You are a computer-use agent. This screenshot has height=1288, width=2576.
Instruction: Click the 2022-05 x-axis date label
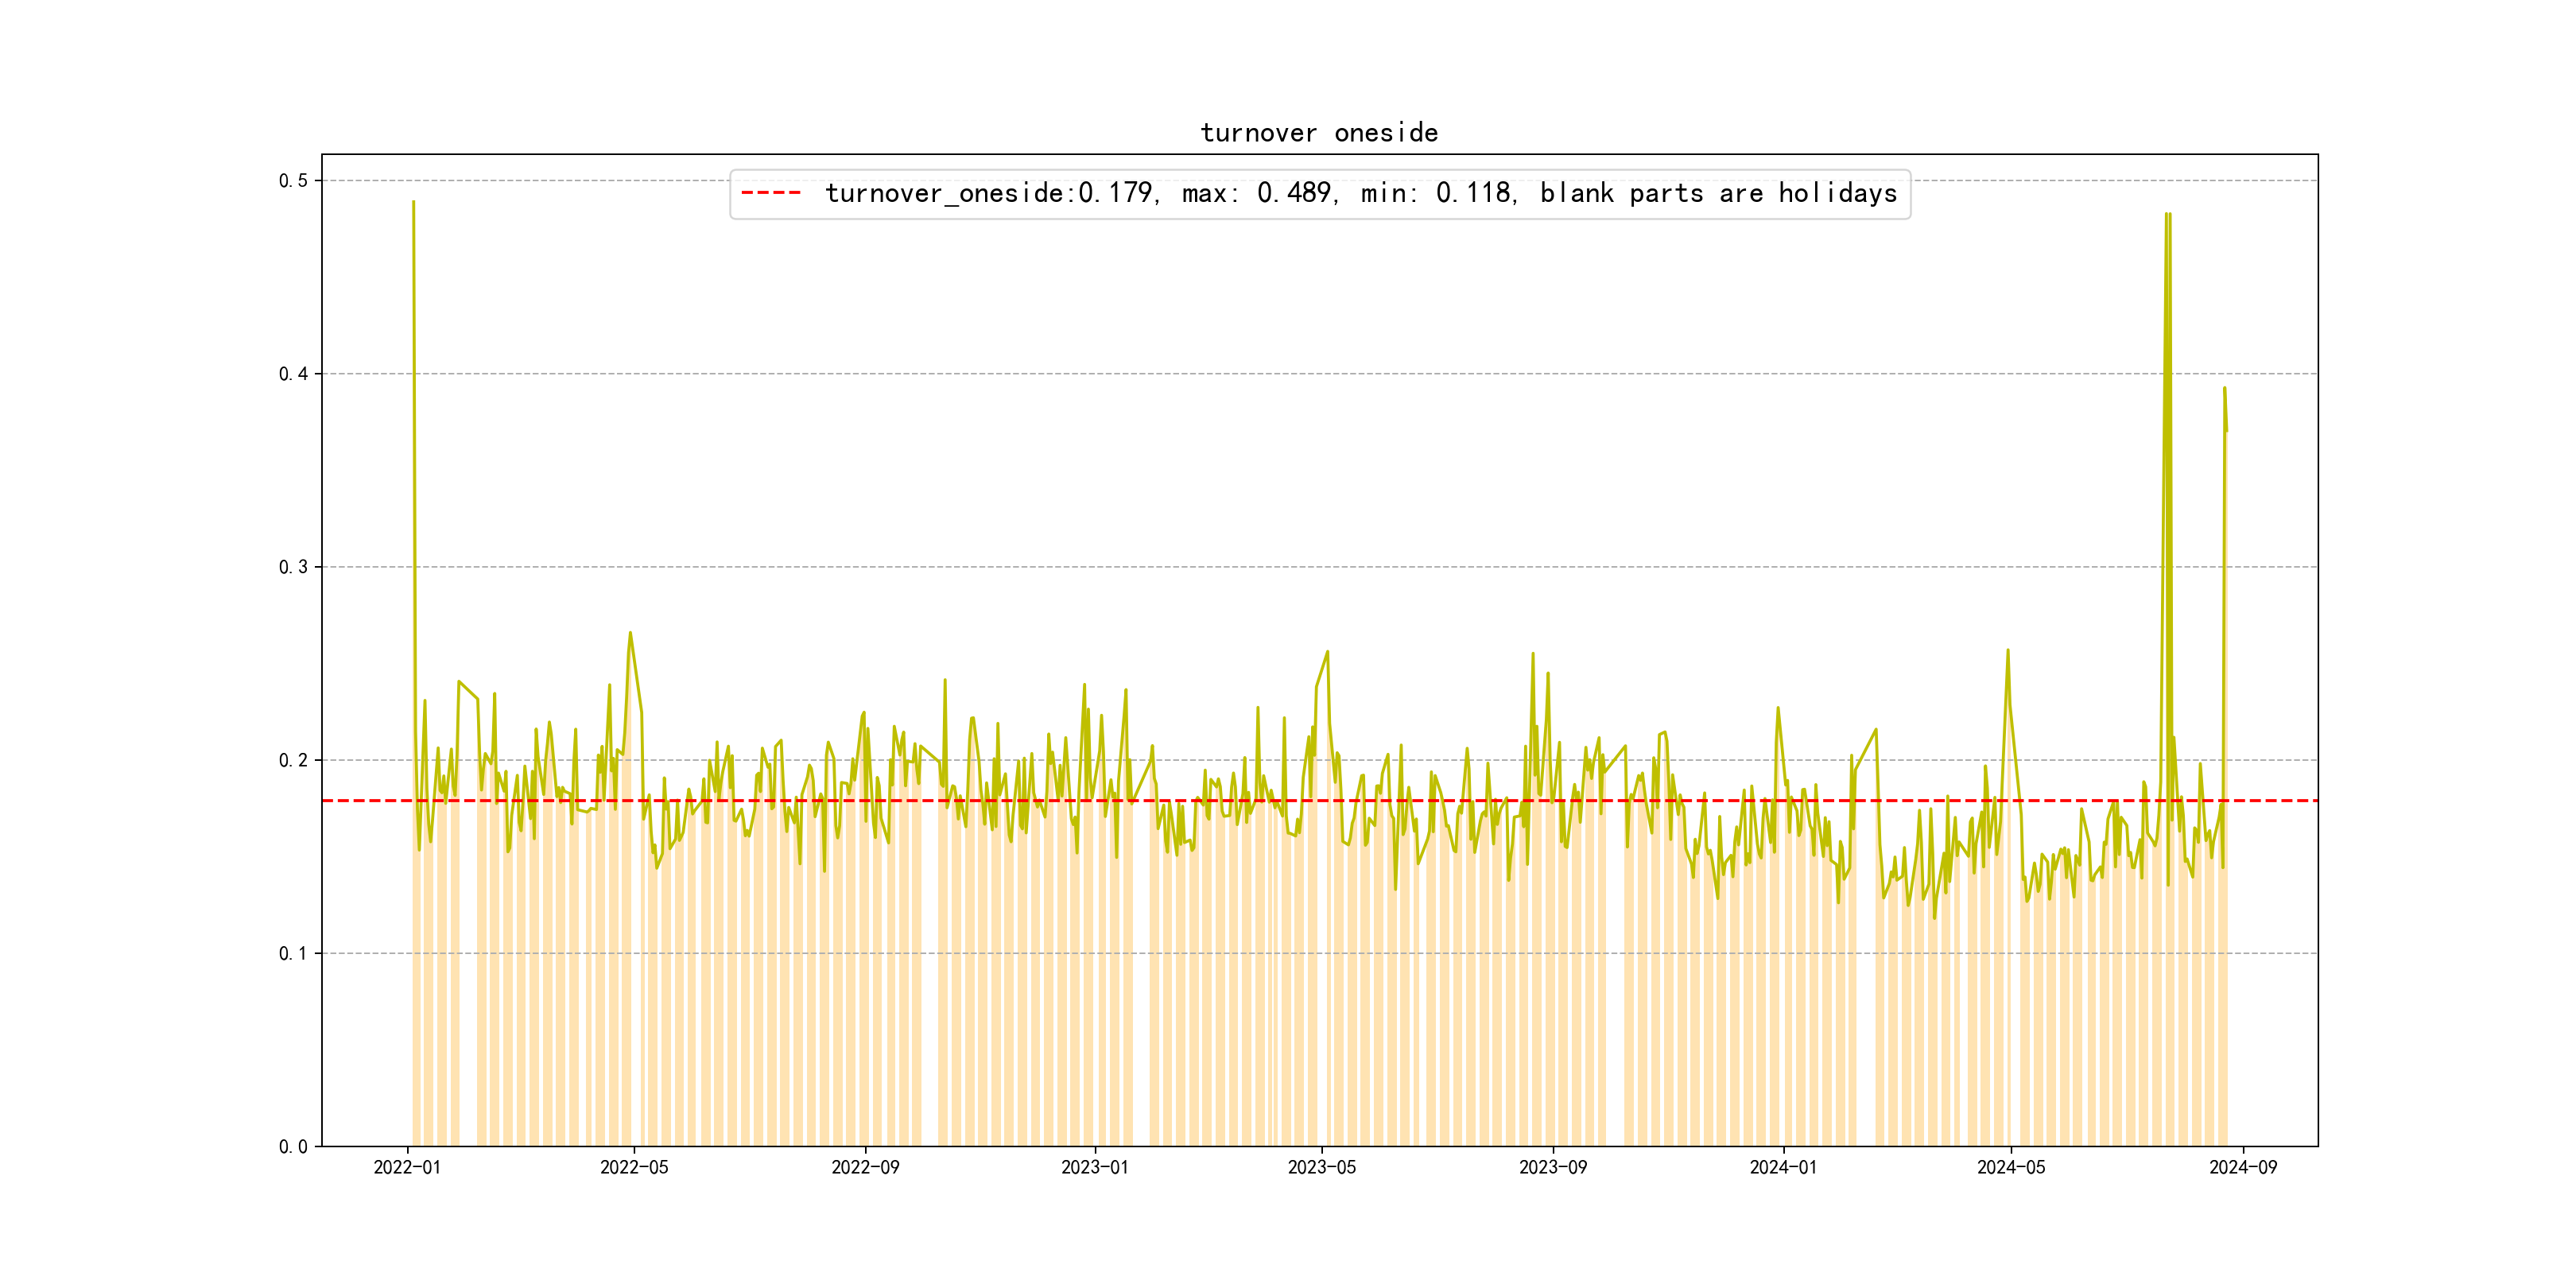pyautogui.click(x=634, y=1167)
